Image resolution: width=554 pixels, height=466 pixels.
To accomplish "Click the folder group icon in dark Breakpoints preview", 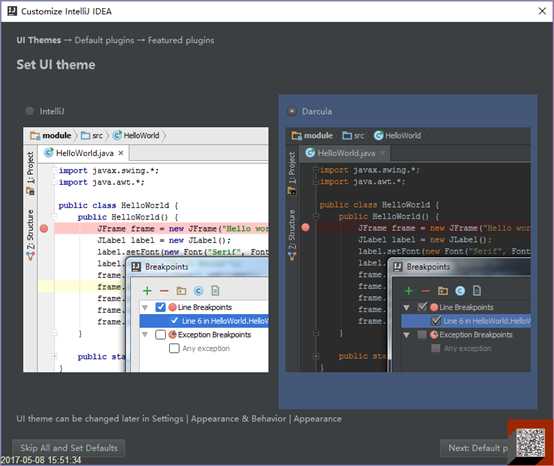I will pyautogui.click(x=443, y=291).
